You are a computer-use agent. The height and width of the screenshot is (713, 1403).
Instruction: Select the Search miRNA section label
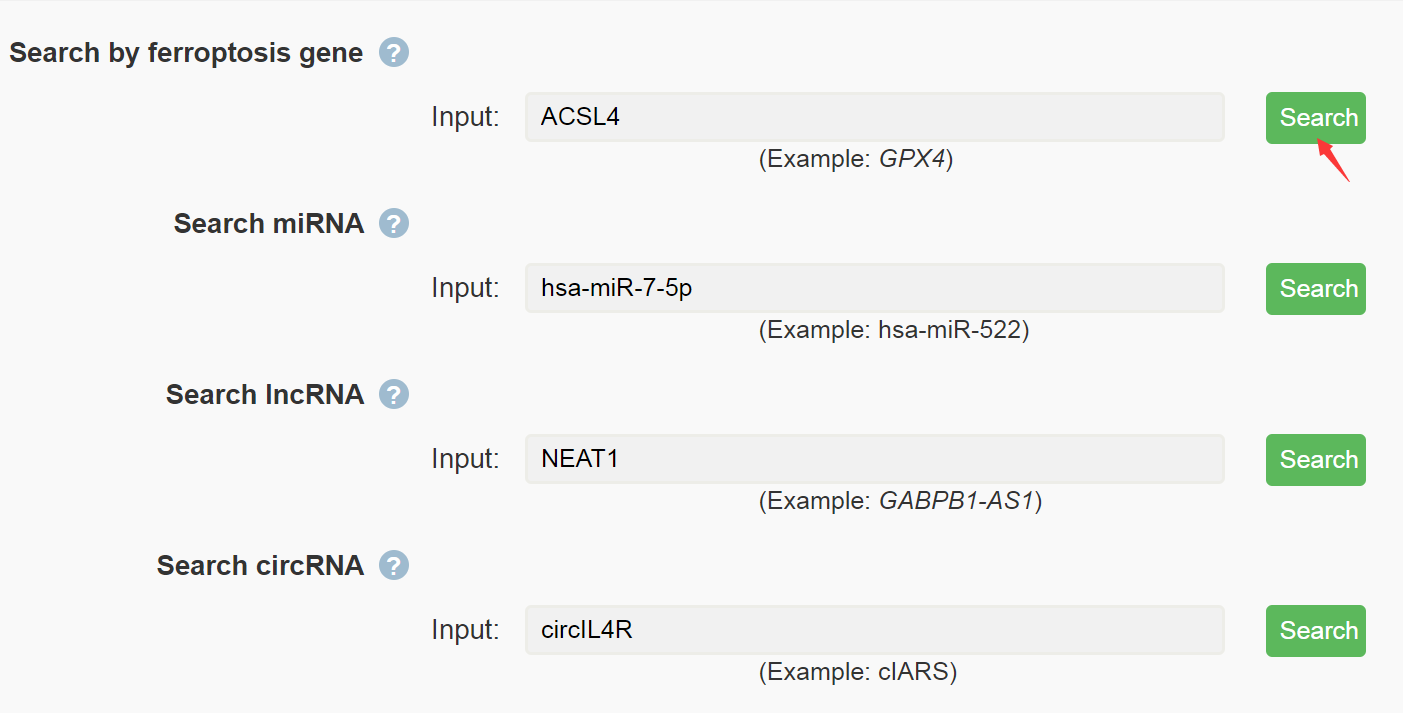[269, 223]
